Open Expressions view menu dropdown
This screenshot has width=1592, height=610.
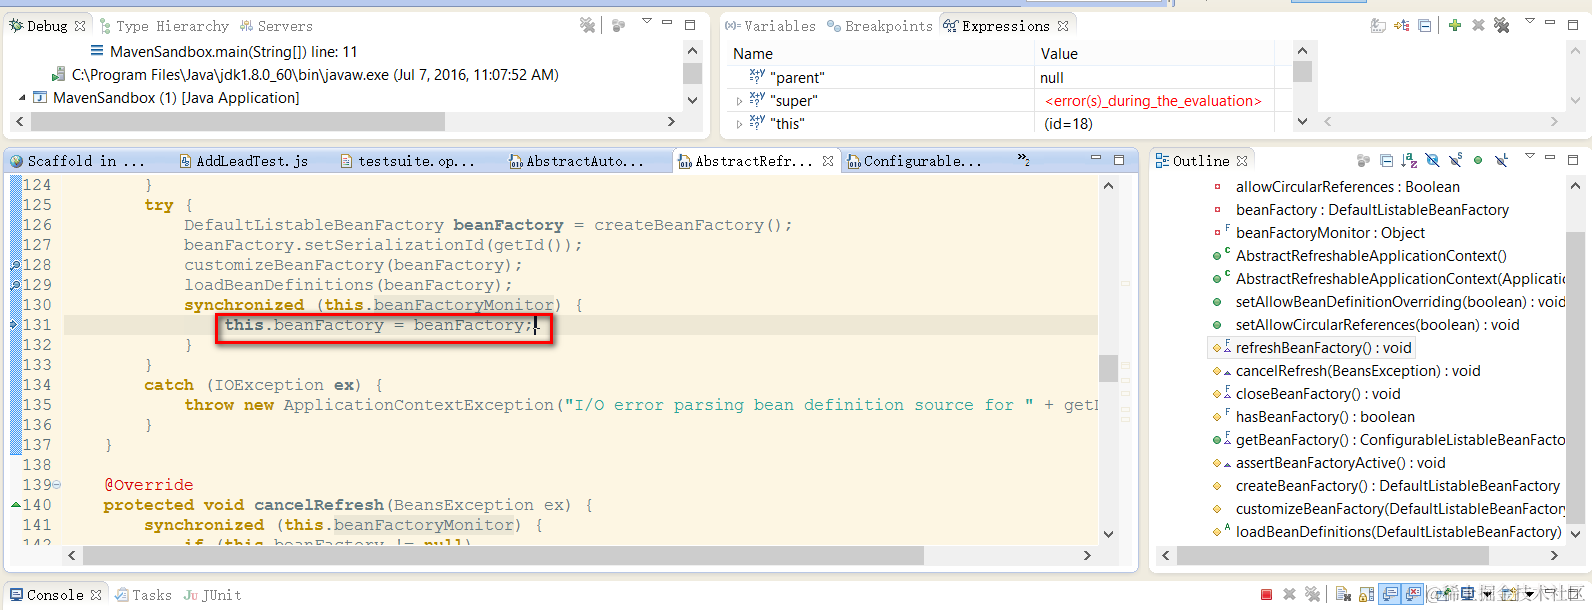pos(1530,21)
